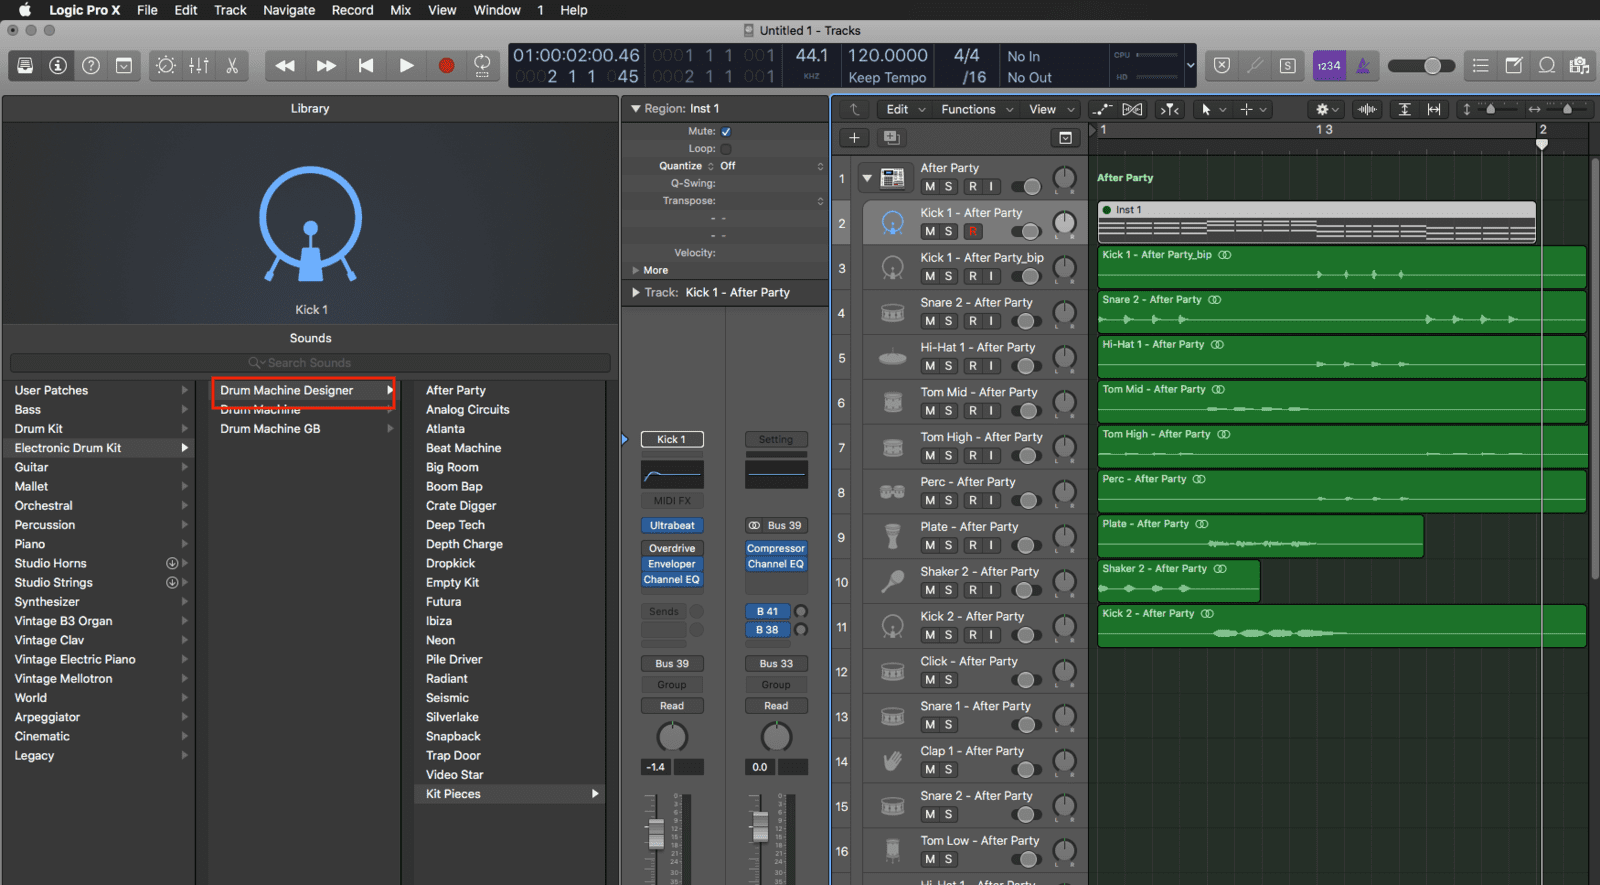Select the Scissors editors button
This screenshot has height=885, width=1600.
coord(232,66)
